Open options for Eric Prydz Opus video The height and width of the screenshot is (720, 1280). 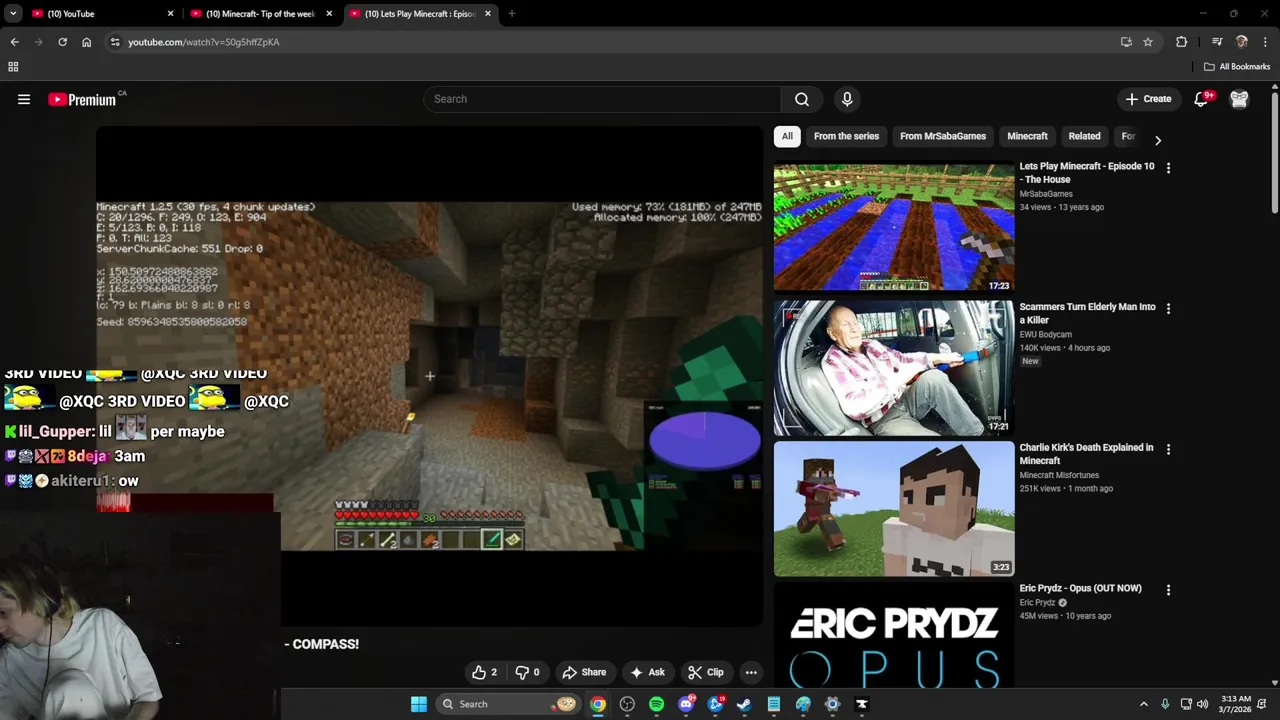tap(1168, 590)
